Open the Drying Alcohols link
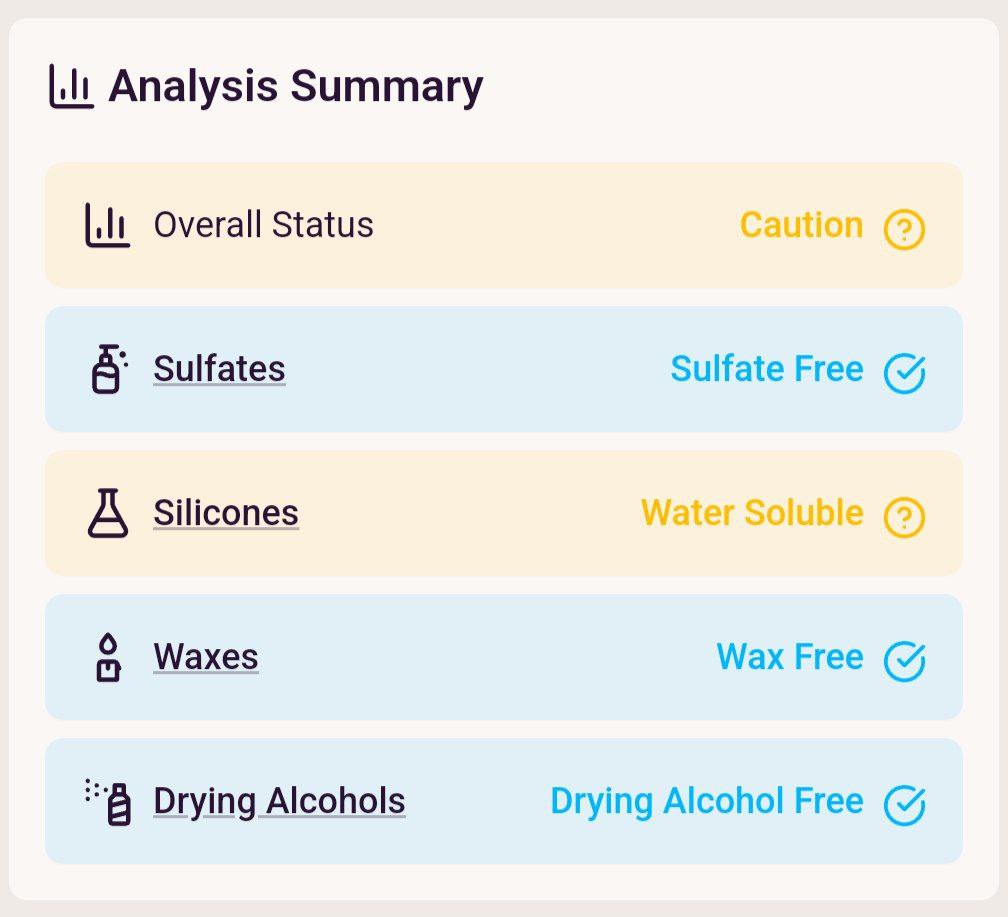Viewport: 1008px width, 917px height. point(280,802)
